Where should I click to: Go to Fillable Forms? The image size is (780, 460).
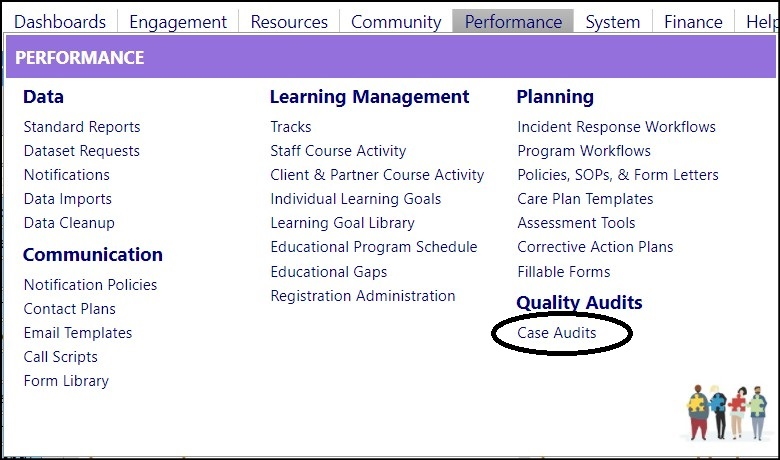click(564, 272)
